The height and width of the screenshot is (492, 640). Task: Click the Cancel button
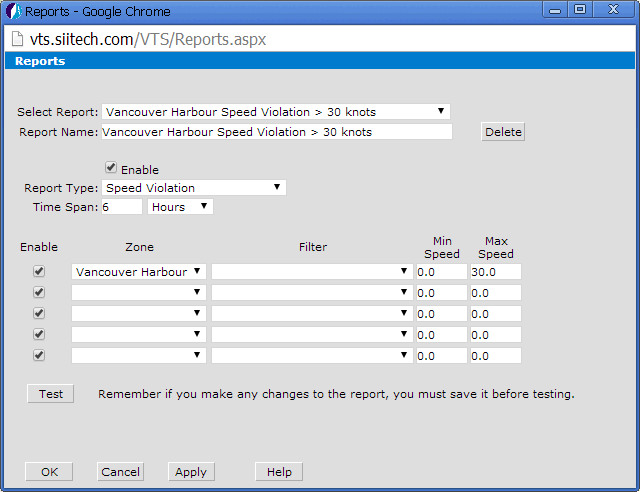(x=120, y=472)
